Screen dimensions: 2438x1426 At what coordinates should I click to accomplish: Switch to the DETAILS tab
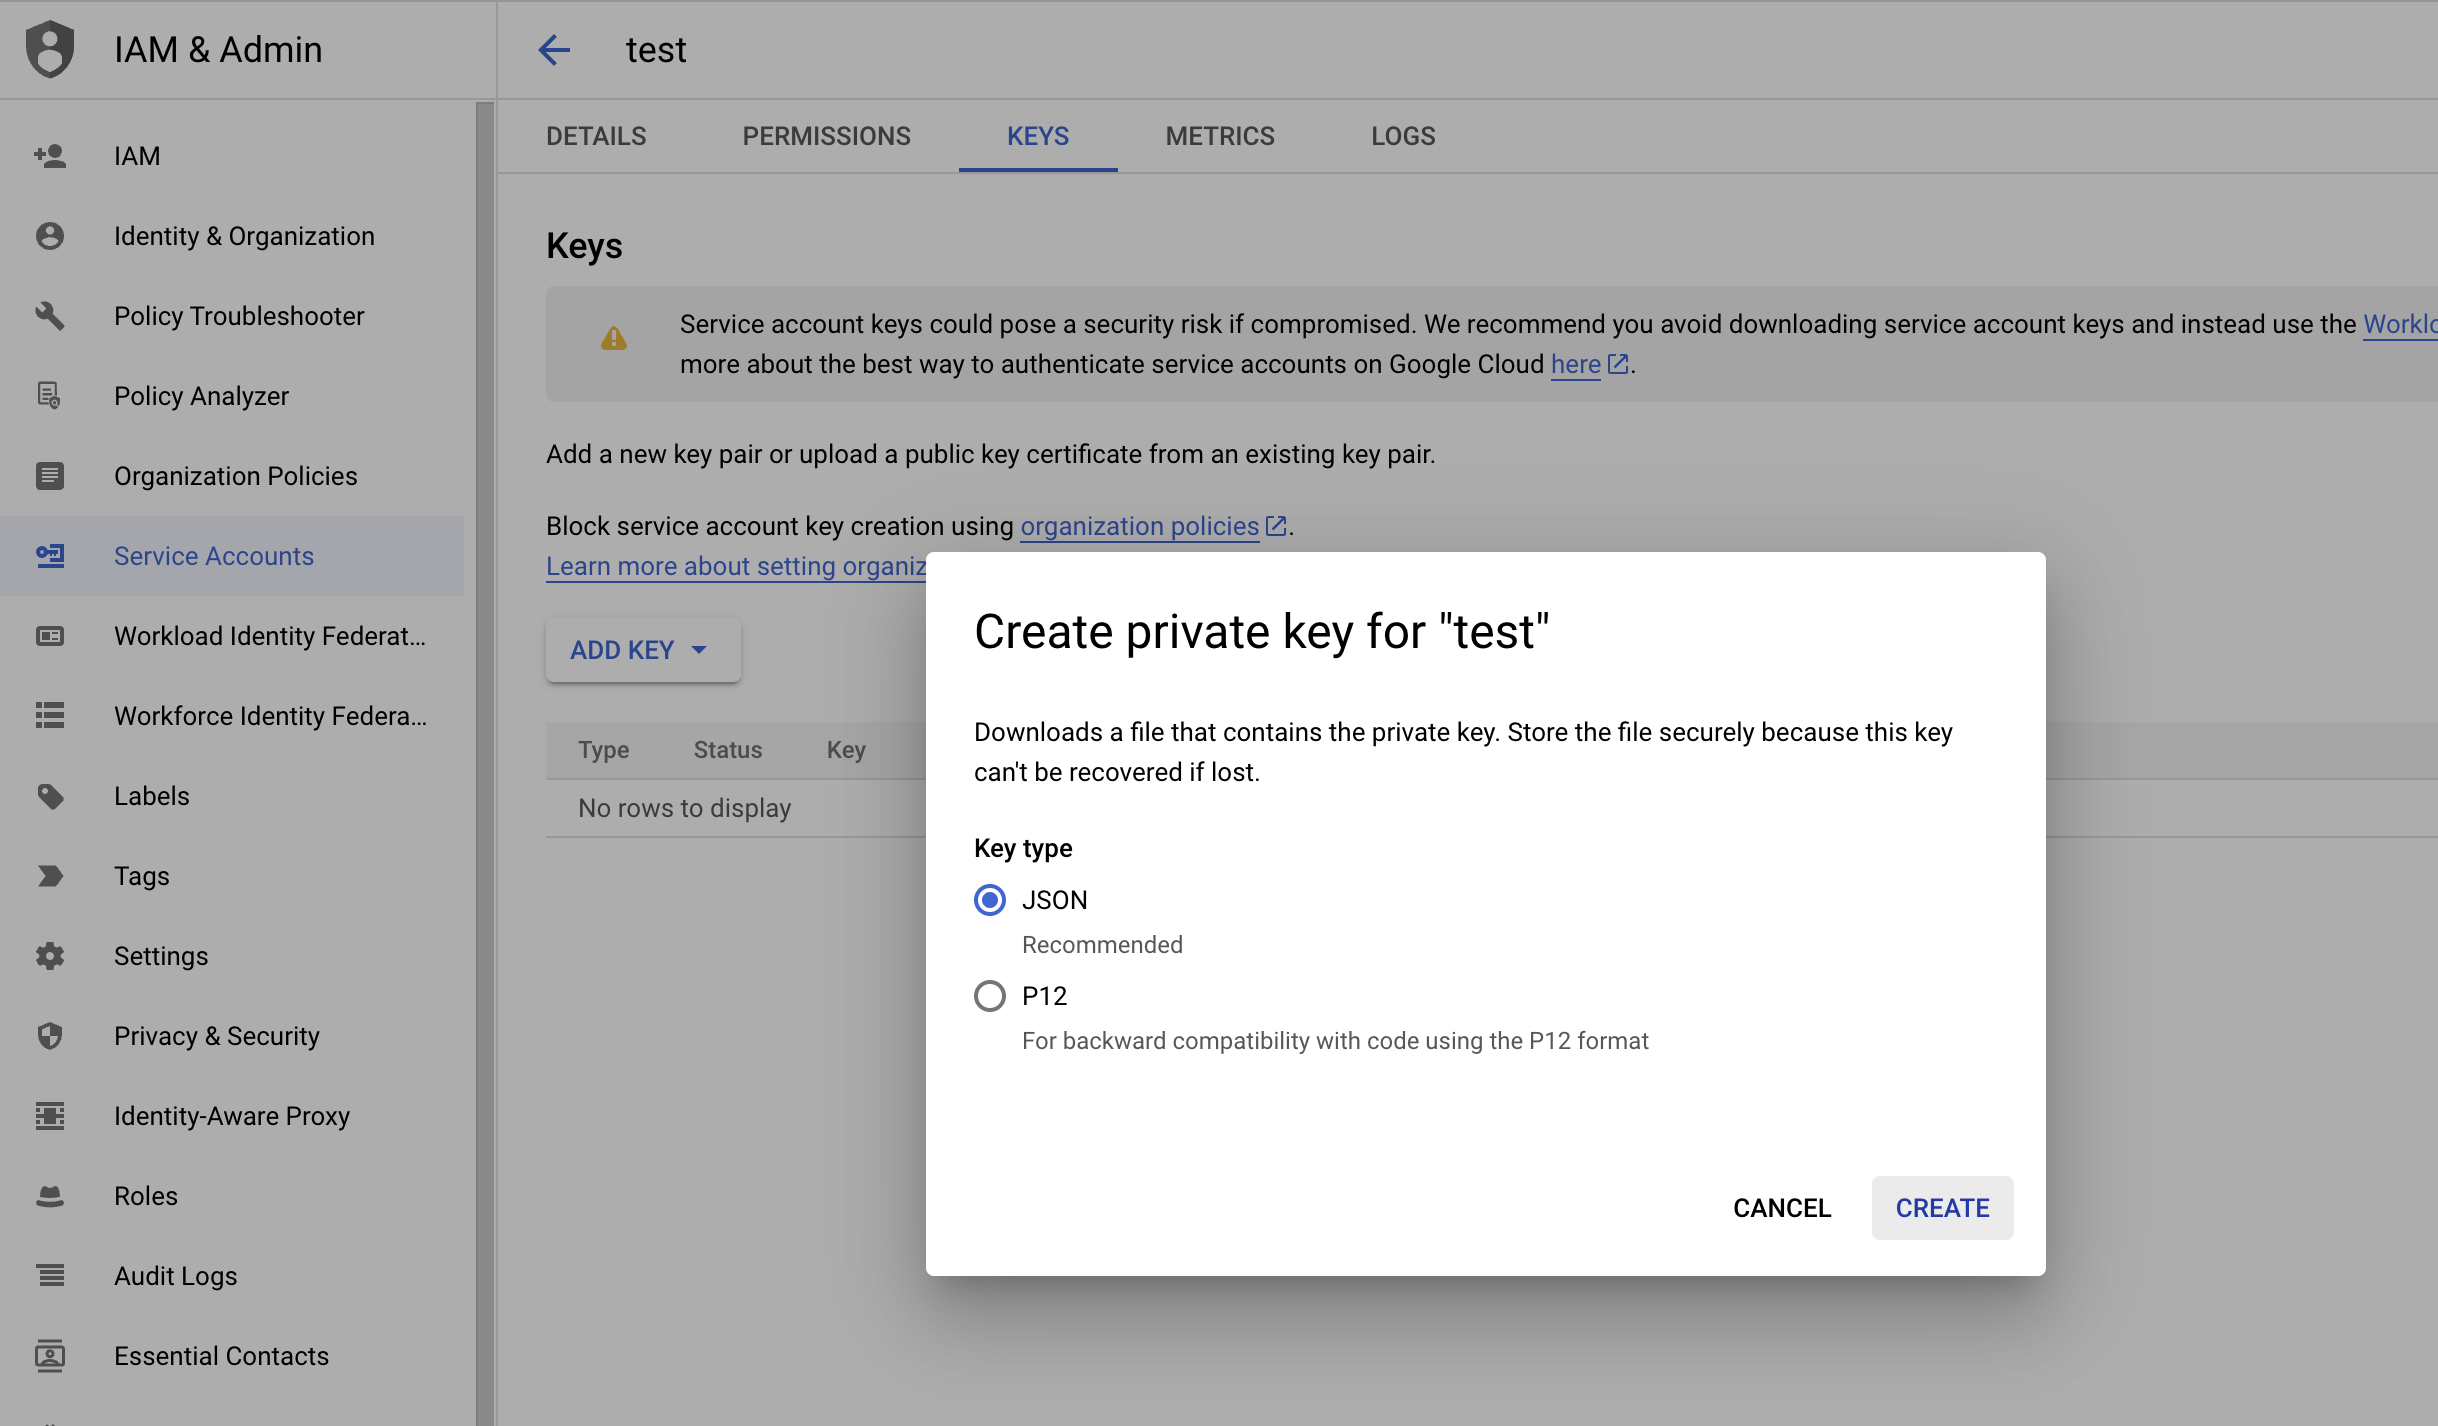(596, 136)
